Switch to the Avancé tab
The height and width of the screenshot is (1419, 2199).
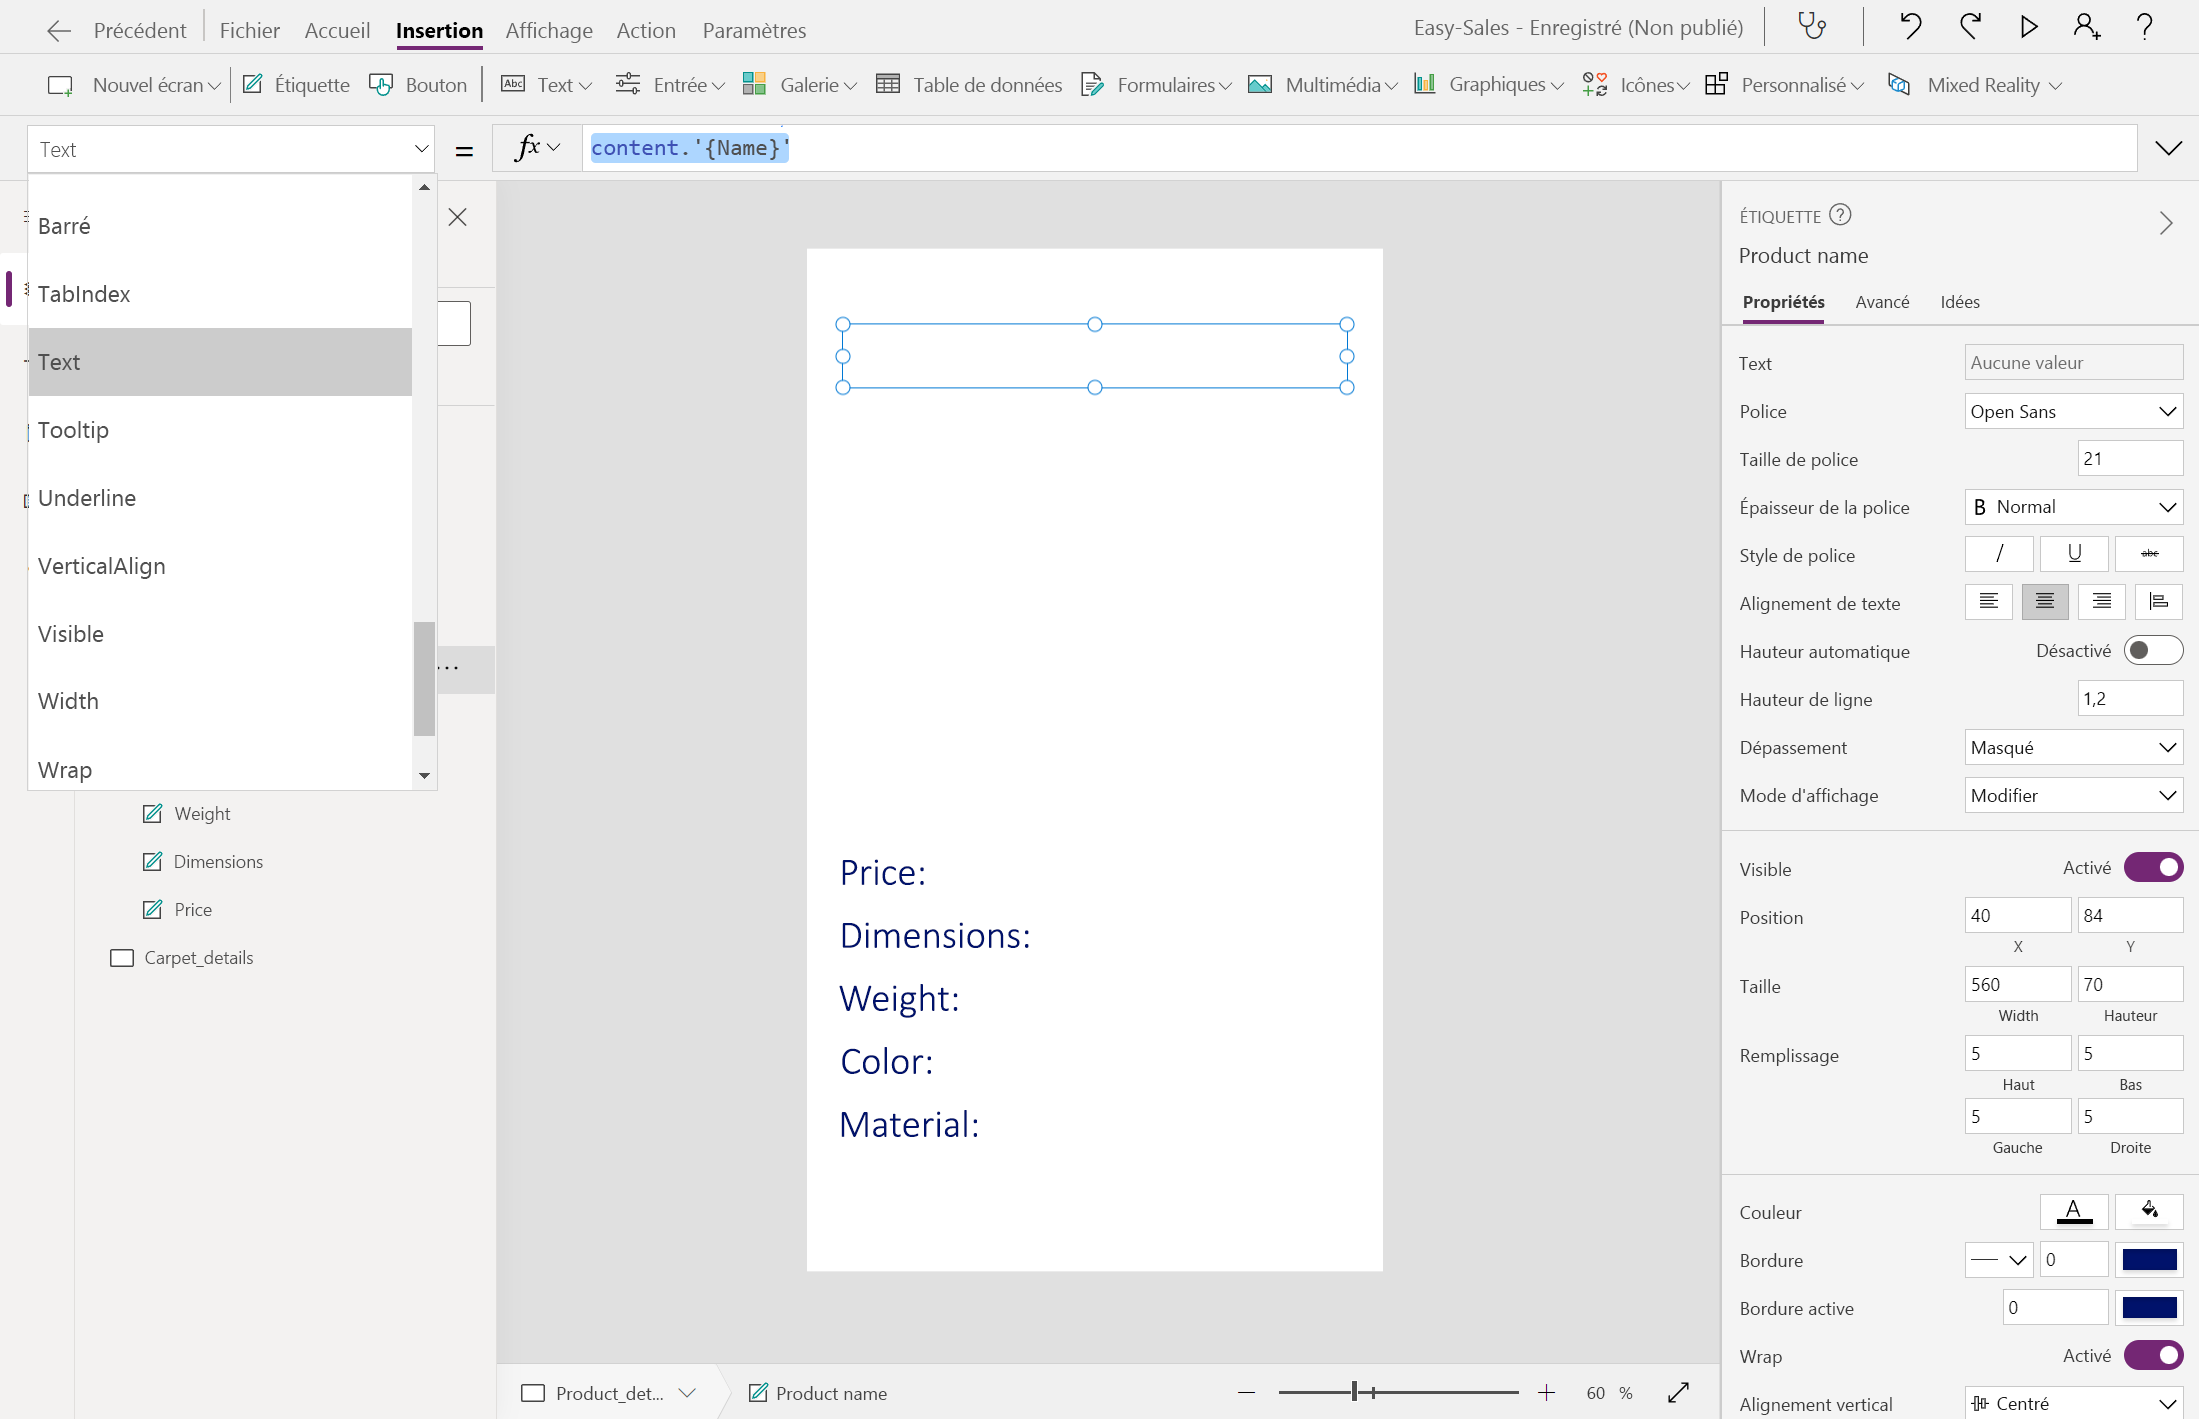[1882, 302]
